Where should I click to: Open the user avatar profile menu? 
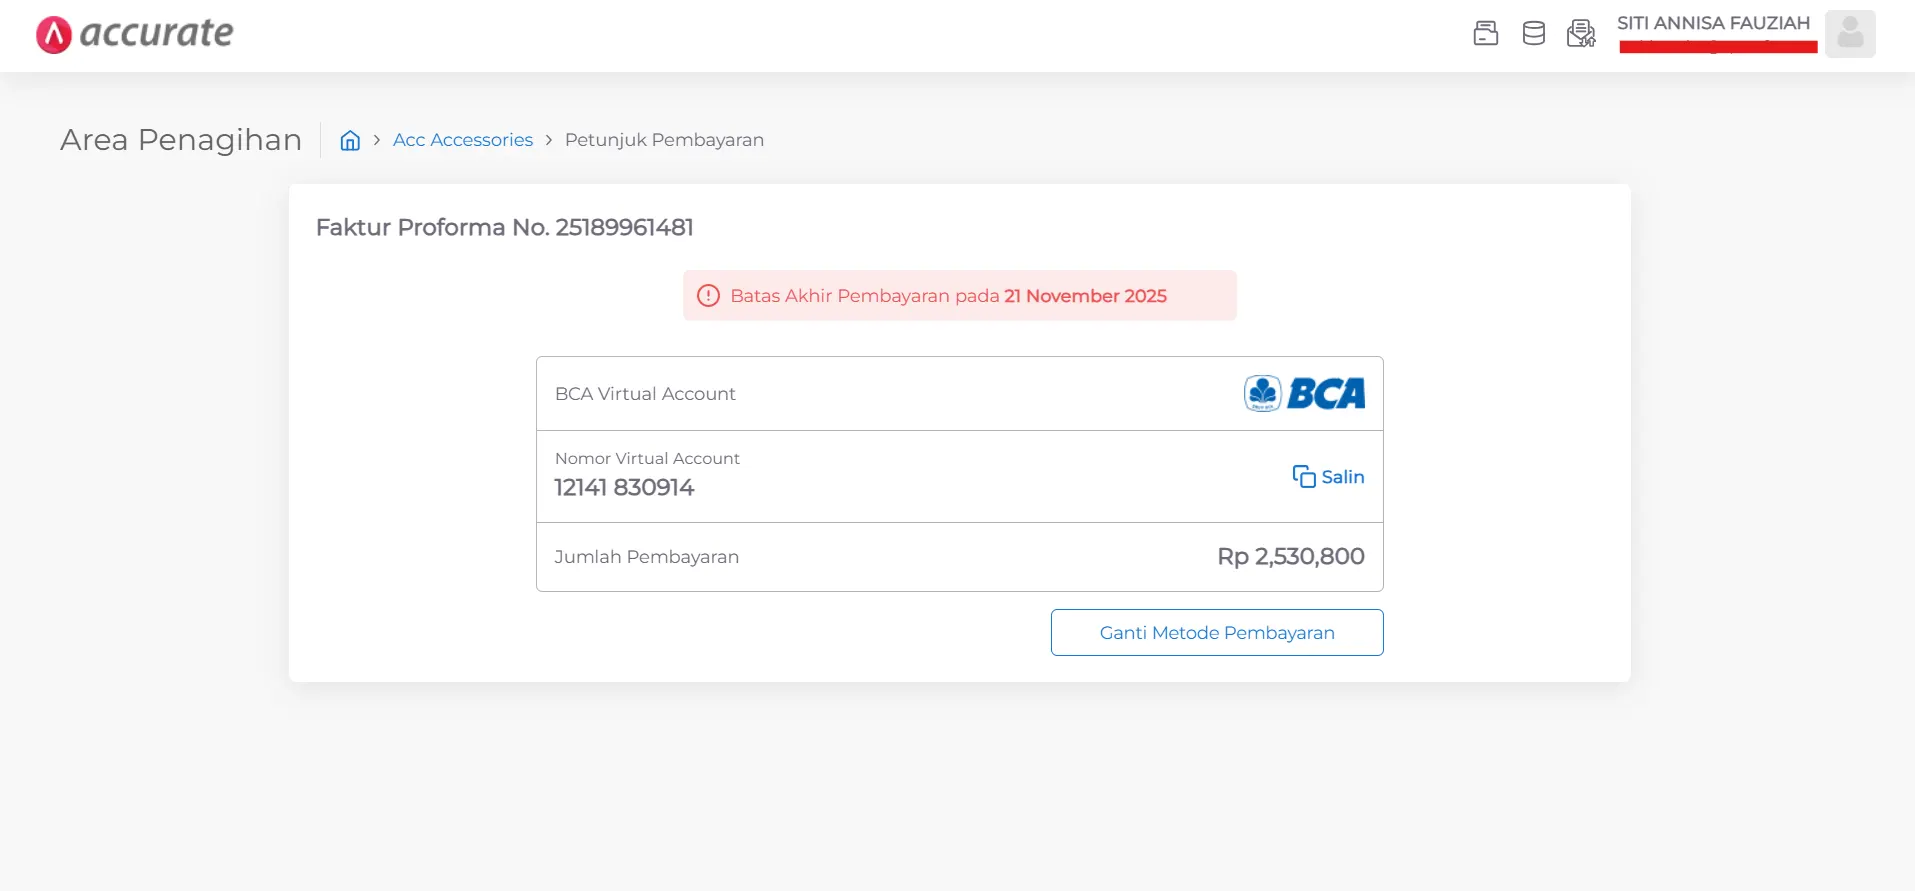pos(1849,34)
